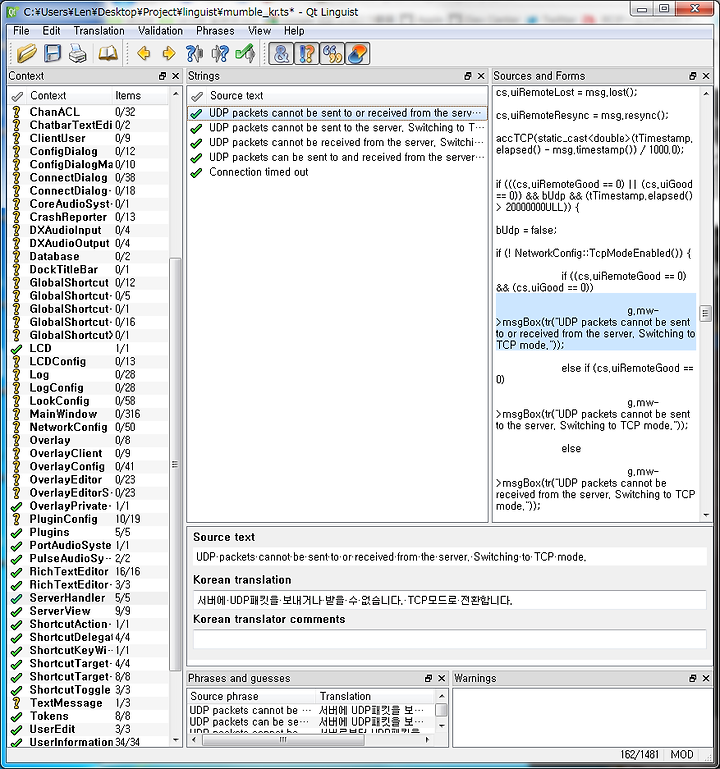Viewport: 720px width, 769px height.
Task: Toggle checkmark of 'cannot be sent to the server' string
Action: coord(197,128)
